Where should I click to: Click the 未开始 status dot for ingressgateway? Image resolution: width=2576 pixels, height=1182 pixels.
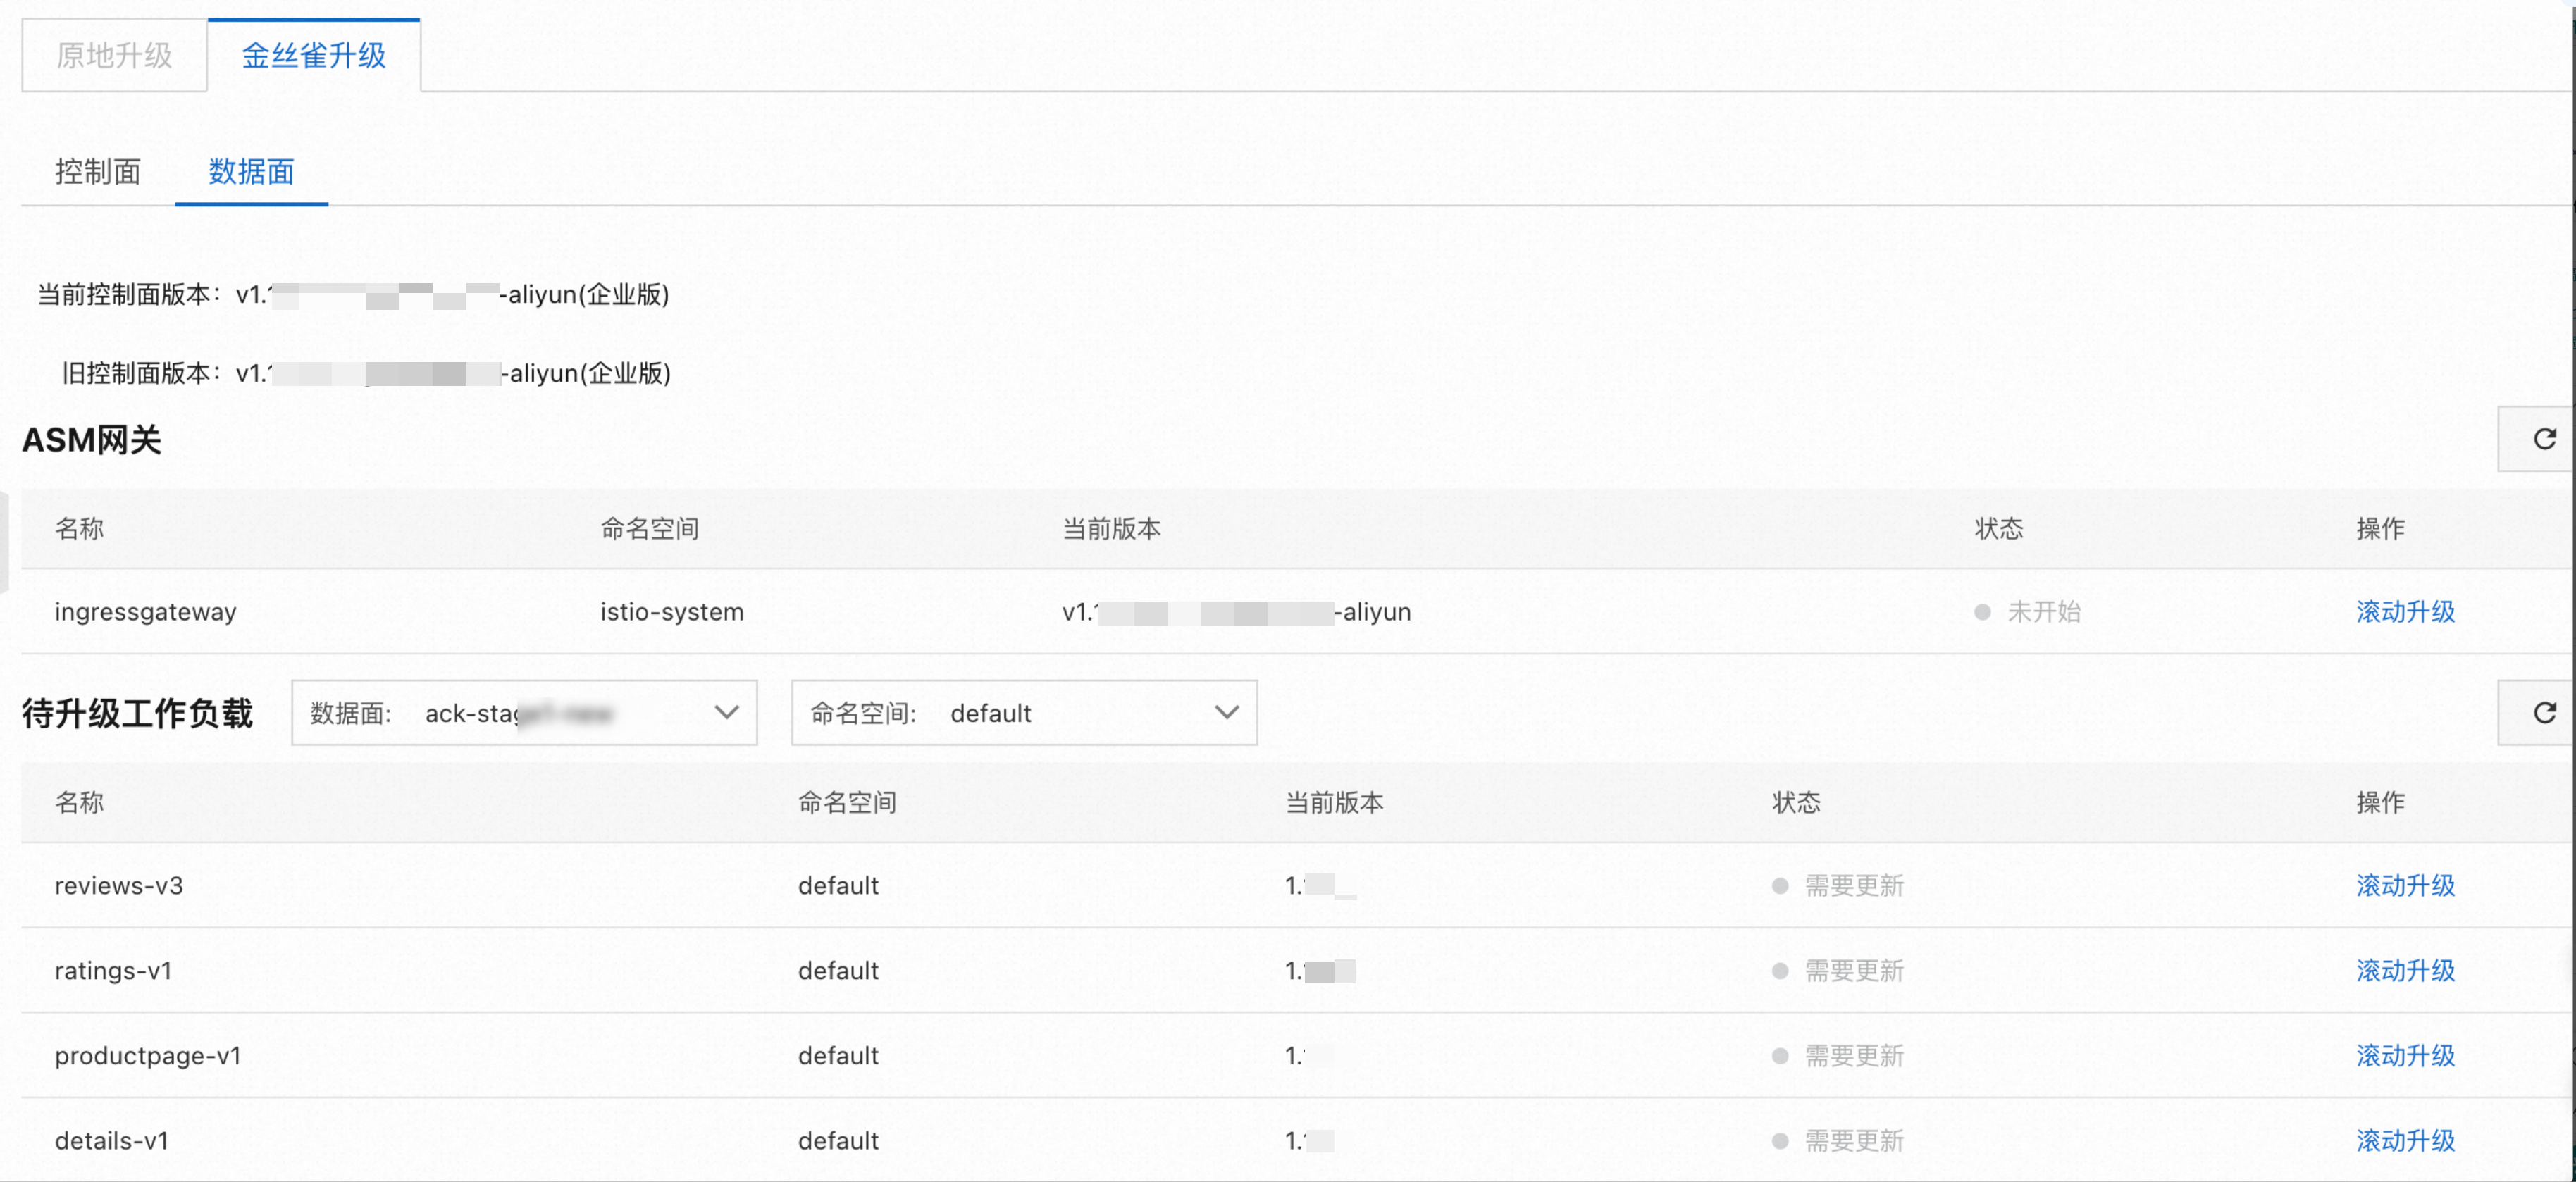click(1982, 612)
